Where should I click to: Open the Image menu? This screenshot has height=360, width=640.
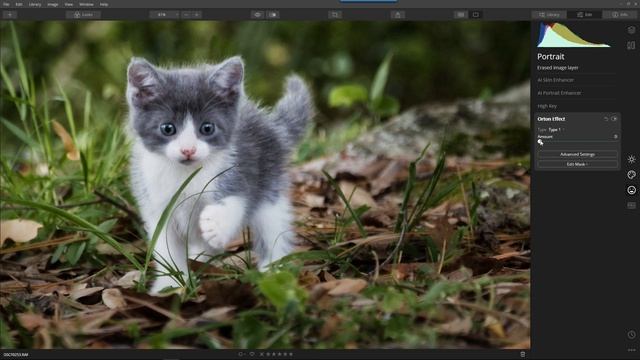[53, 4]
